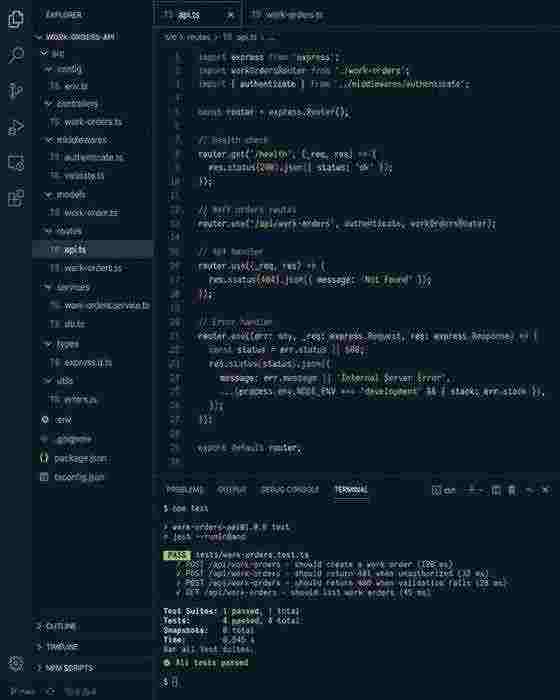Open the PROBLEMS panel tab
The image size is (560, 700).
(184, 490)
